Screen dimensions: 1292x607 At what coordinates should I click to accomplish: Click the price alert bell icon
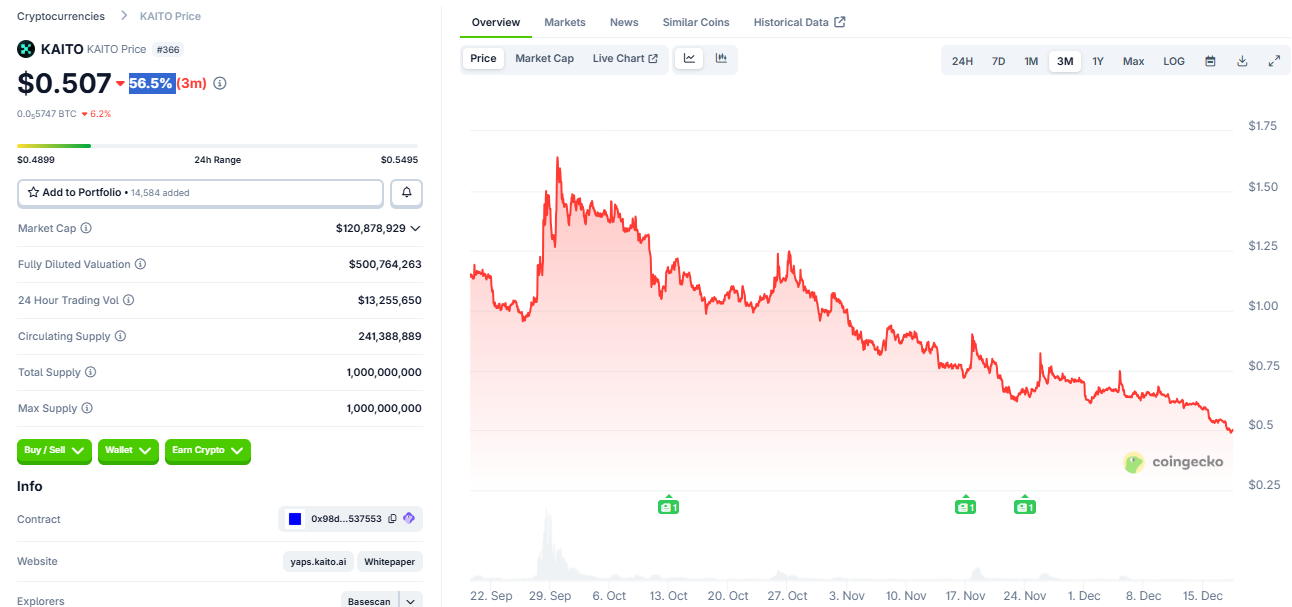407,192
